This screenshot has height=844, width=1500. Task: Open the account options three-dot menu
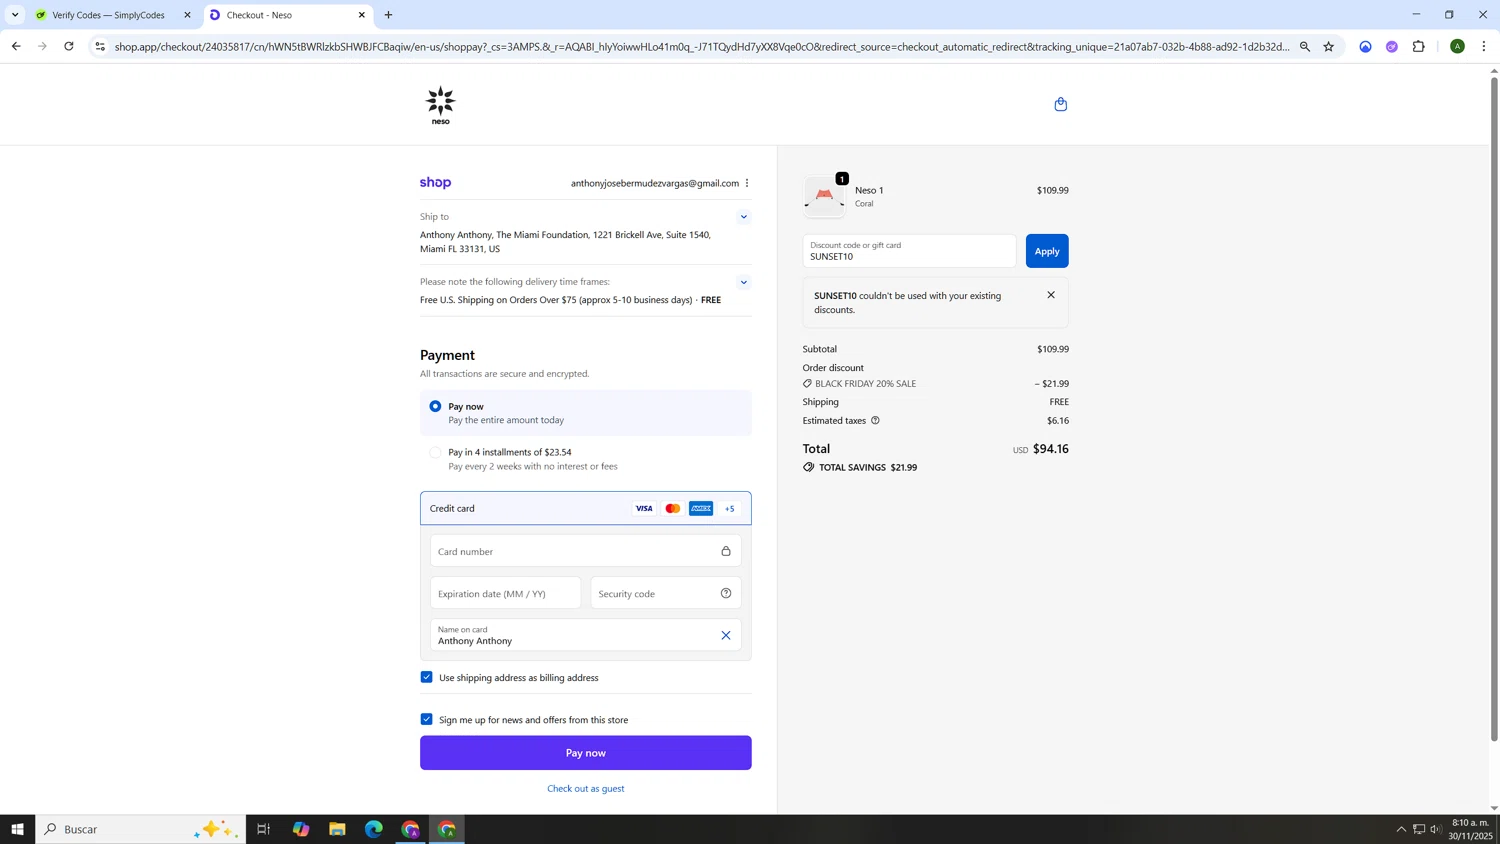pos(747,183)
